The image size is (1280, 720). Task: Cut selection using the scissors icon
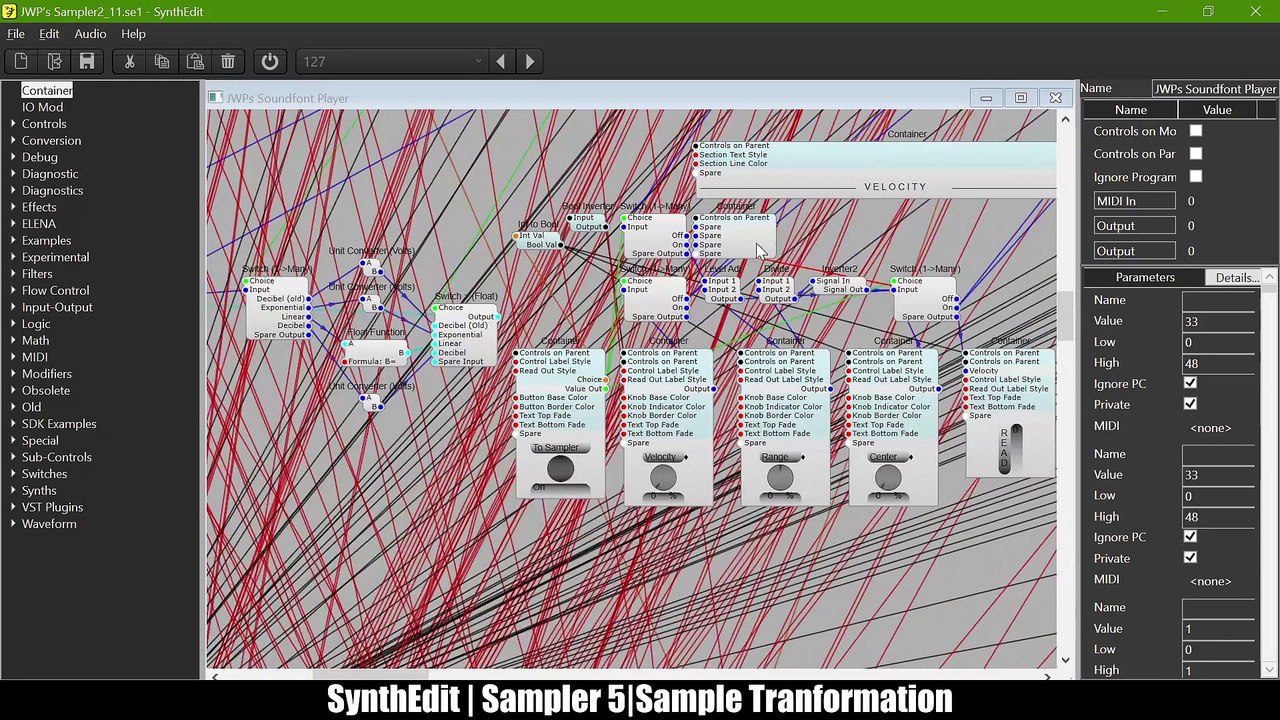pyautogui.click(x=129, y=62)
